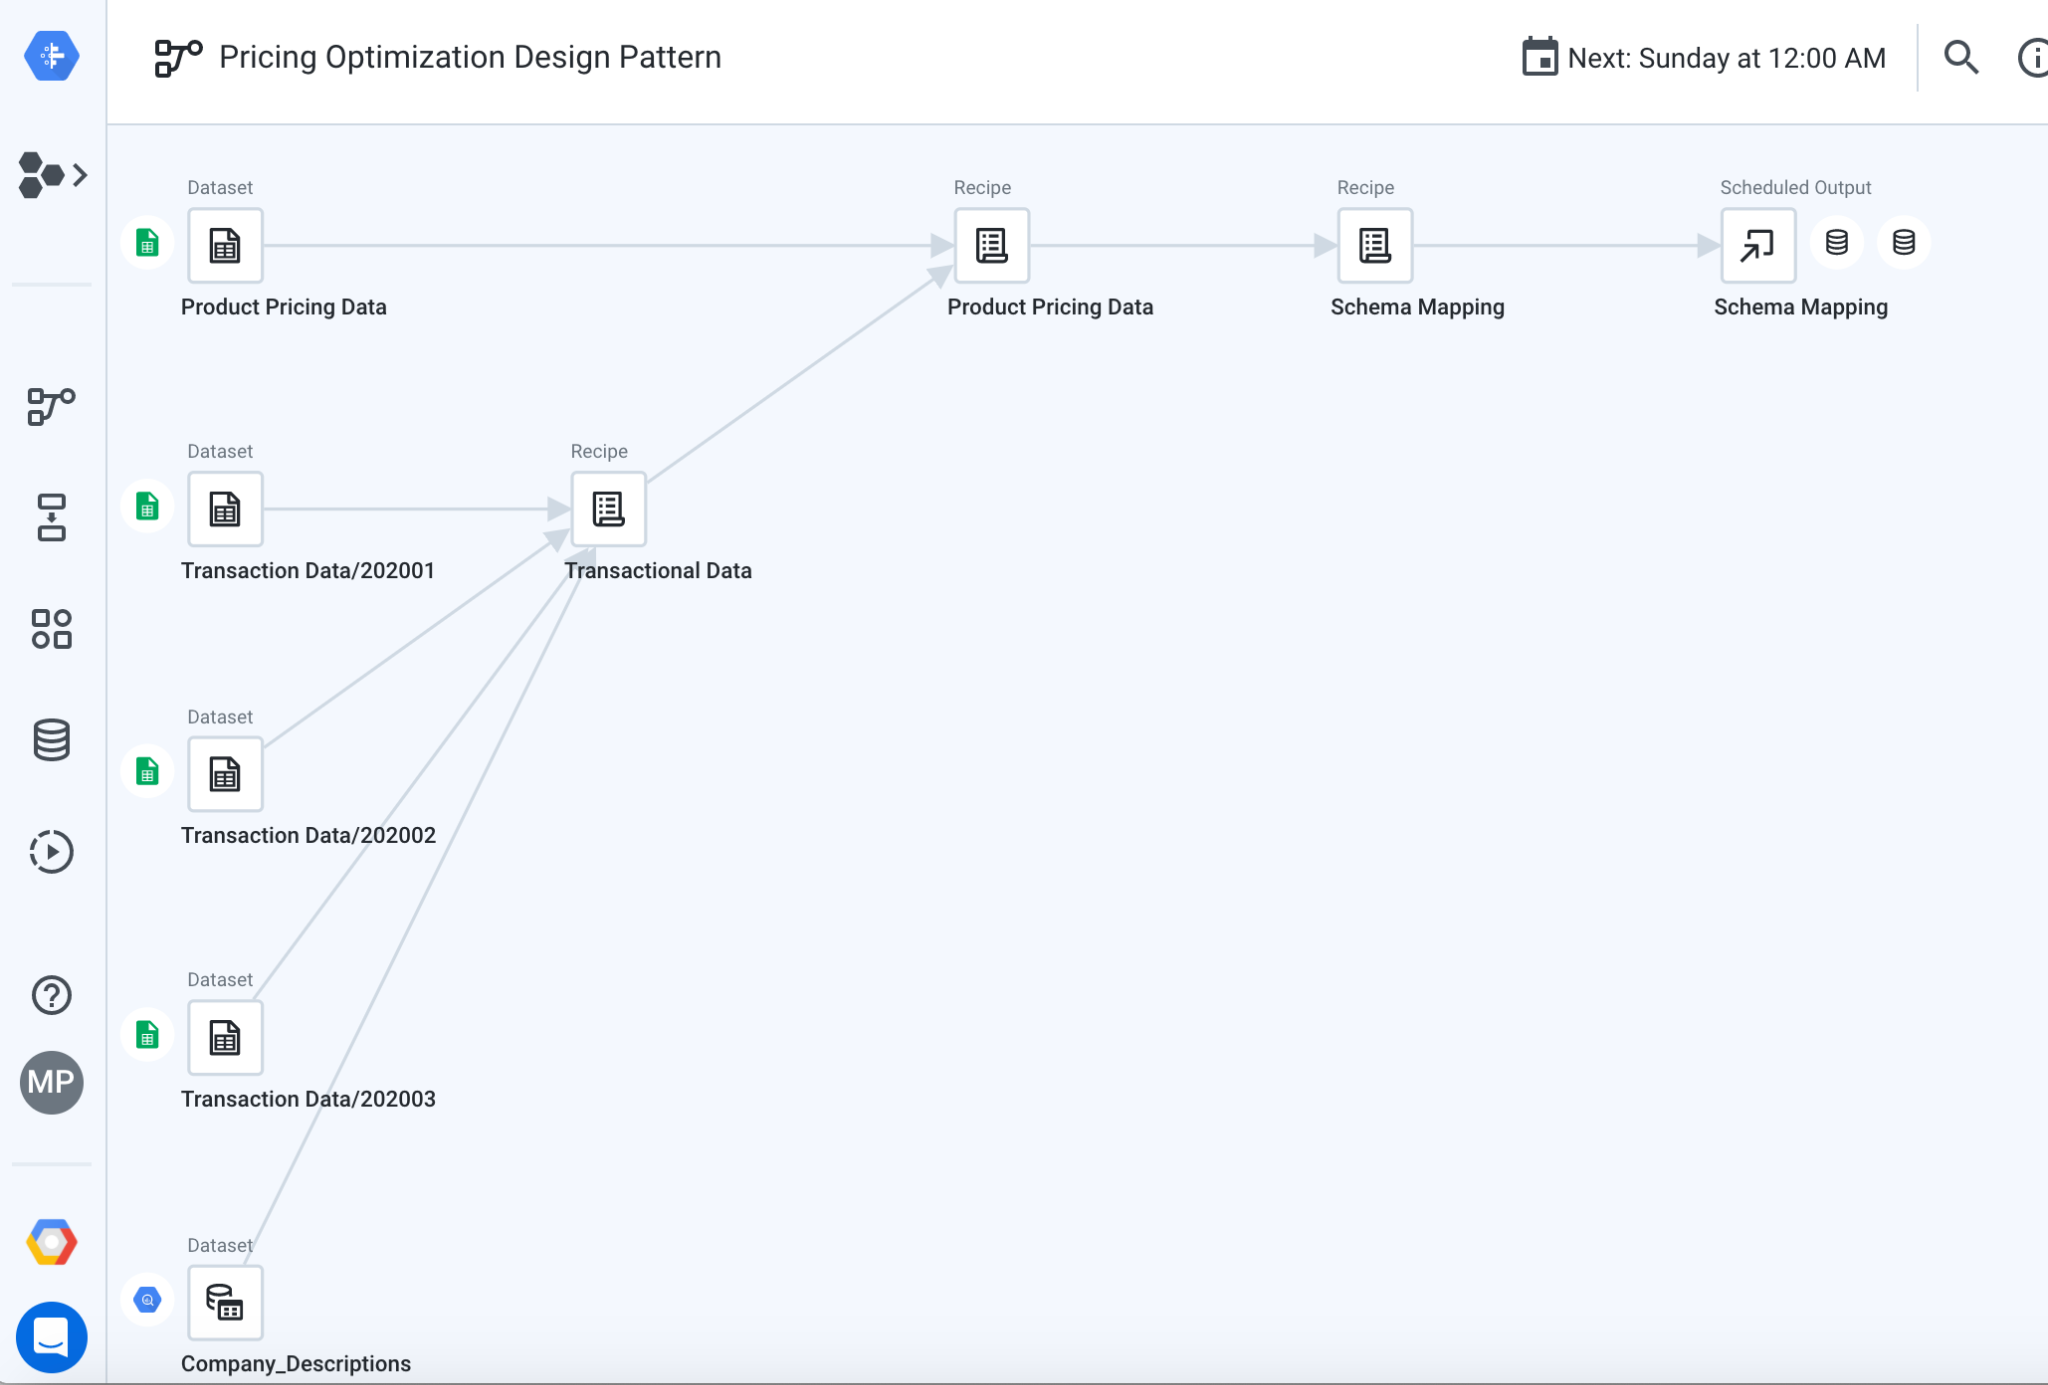Select the Transactional Data recipe node

[608, 509]
